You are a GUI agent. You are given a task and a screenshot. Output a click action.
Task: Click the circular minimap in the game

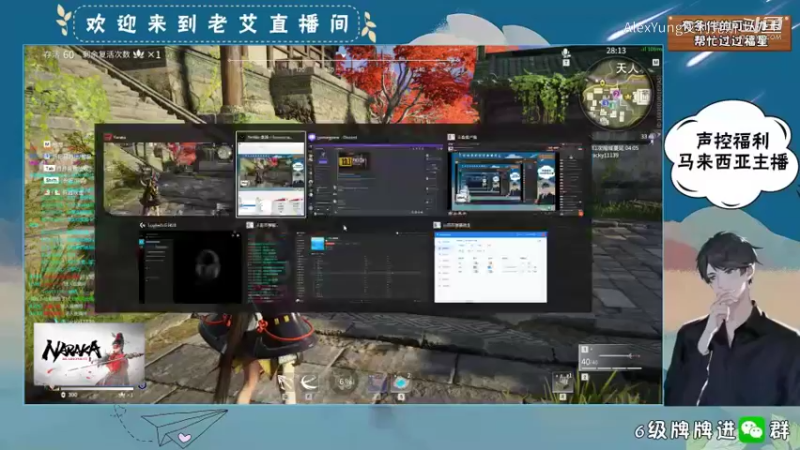coord(618,93)
